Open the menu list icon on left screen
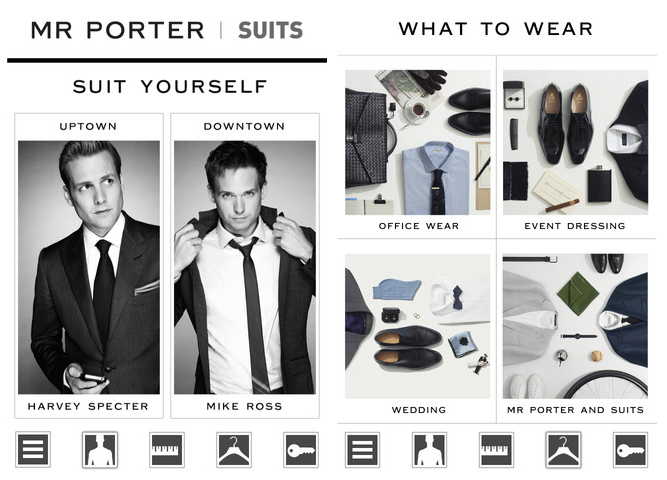Image resolution: width=667 pixels, height=480 pixels. coord(33,449)
